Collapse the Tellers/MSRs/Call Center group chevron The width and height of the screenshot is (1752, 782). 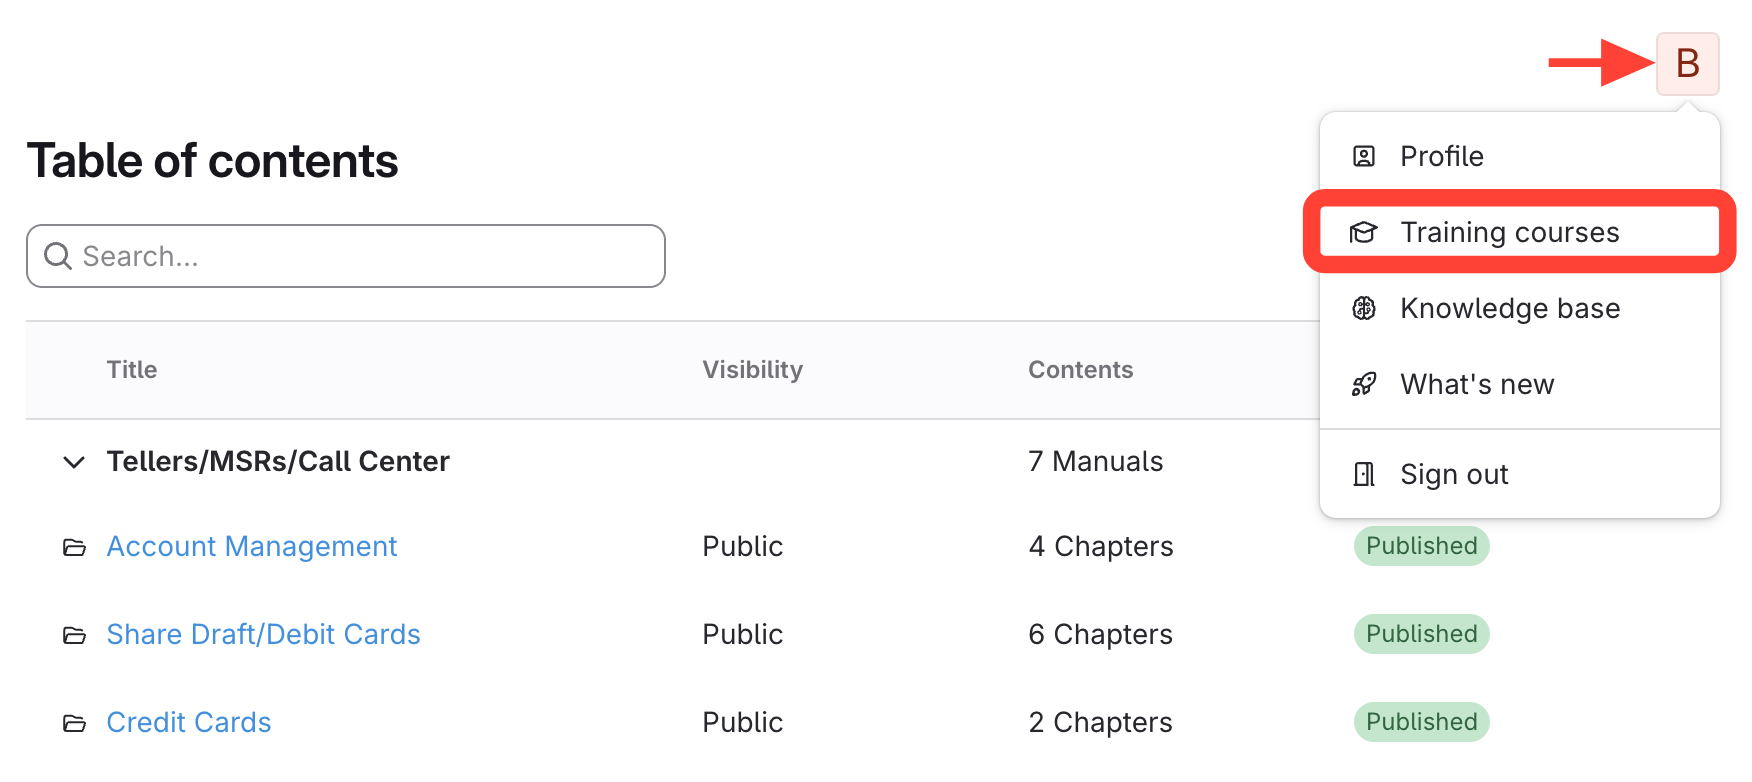pos(73,462)
